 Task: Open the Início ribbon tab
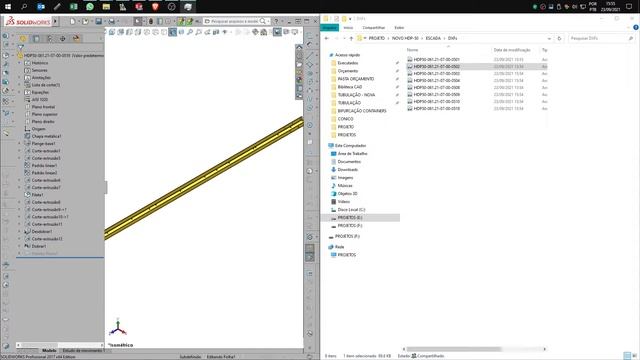pos(348,27)
